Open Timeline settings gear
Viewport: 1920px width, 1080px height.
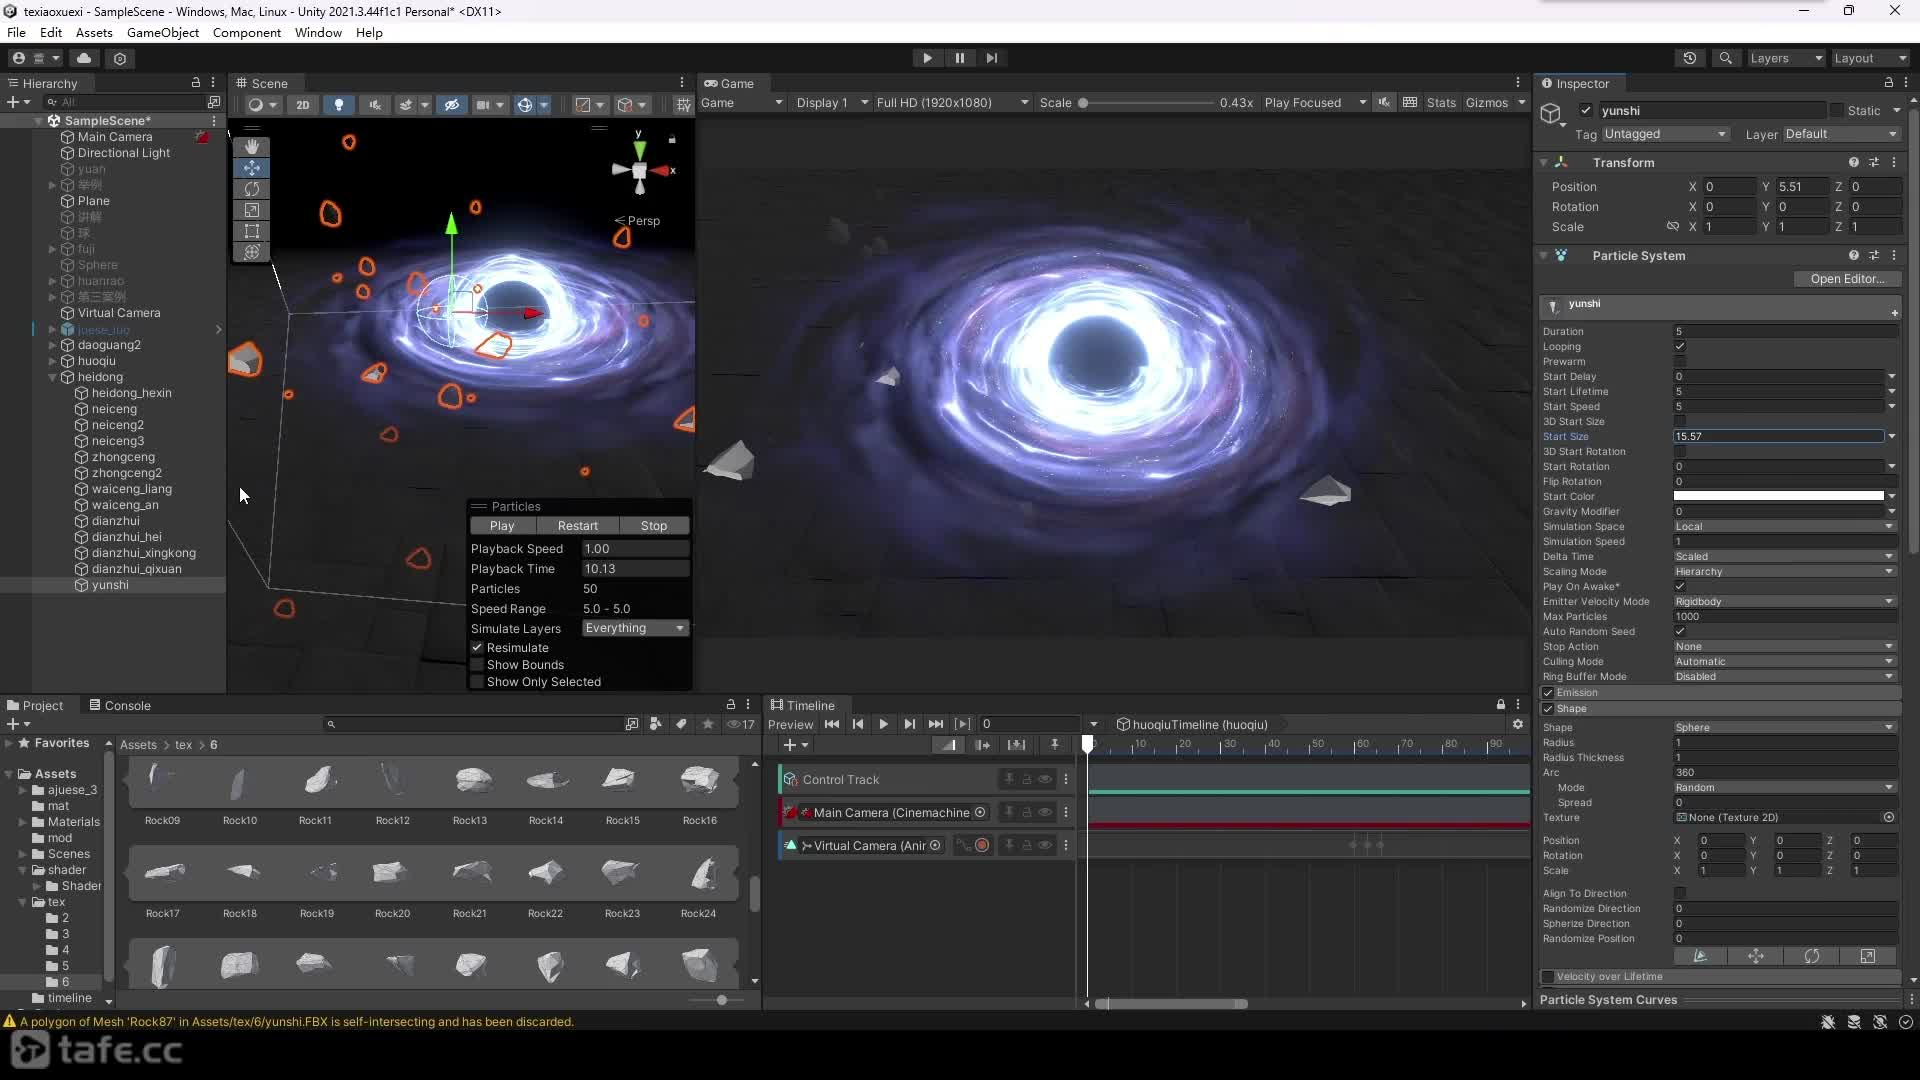click(1518, 724)
